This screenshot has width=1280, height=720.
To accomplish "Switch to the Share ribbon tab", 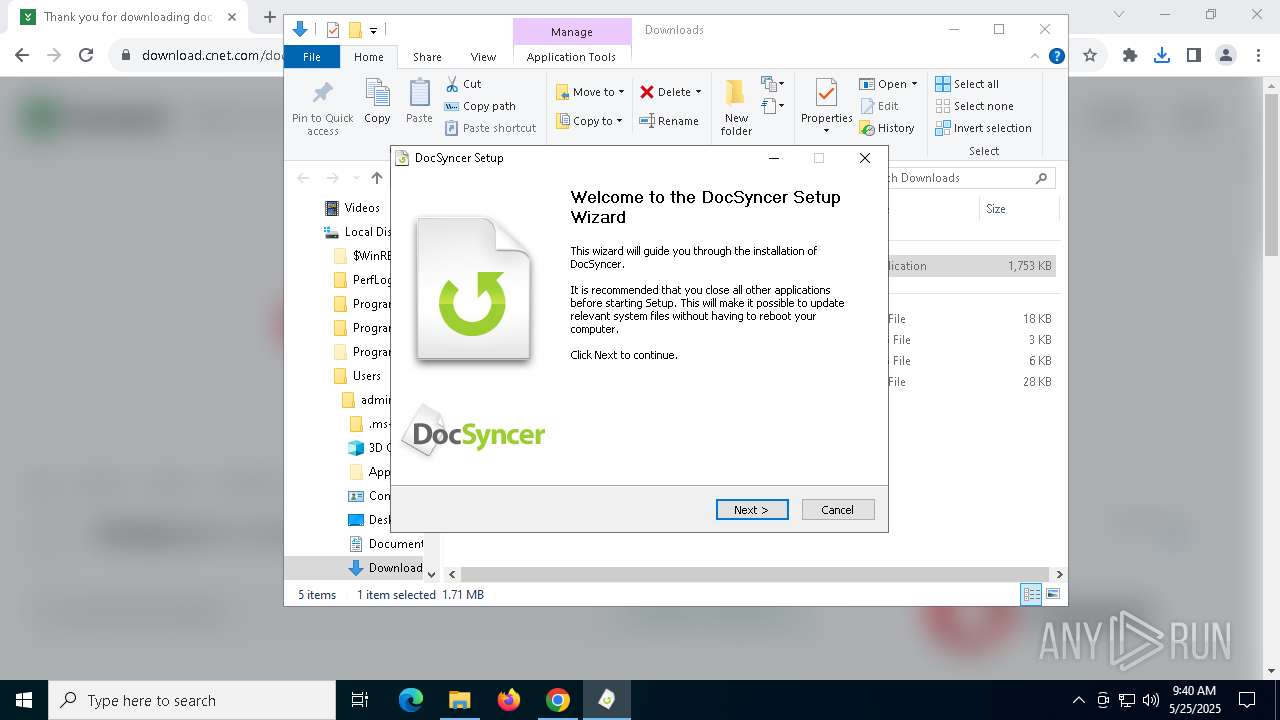I will [x=427, y=57].
